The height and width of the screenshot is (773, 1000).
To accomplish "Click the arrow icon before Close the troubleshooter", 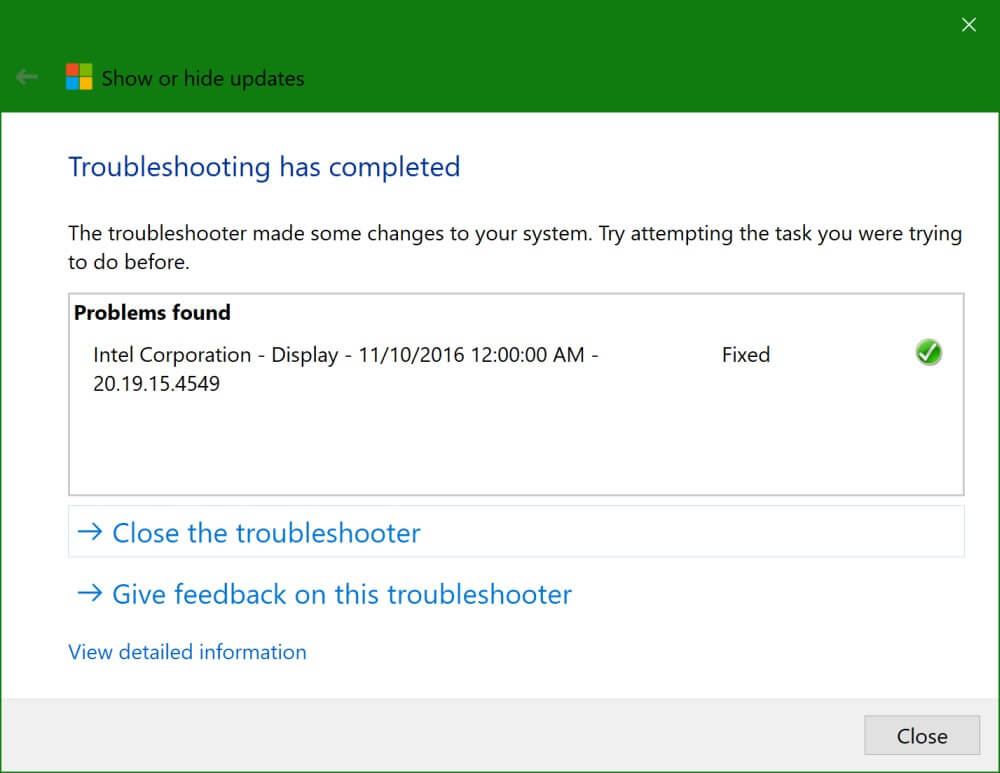I will (90, 531).
